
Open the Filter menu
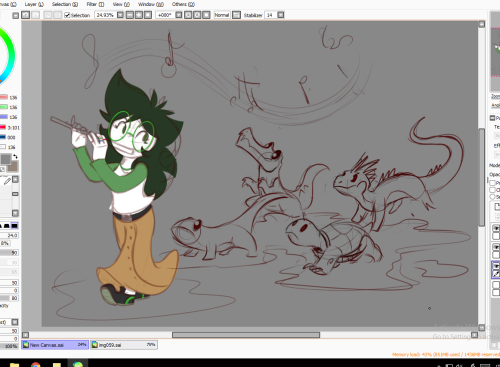95,4
